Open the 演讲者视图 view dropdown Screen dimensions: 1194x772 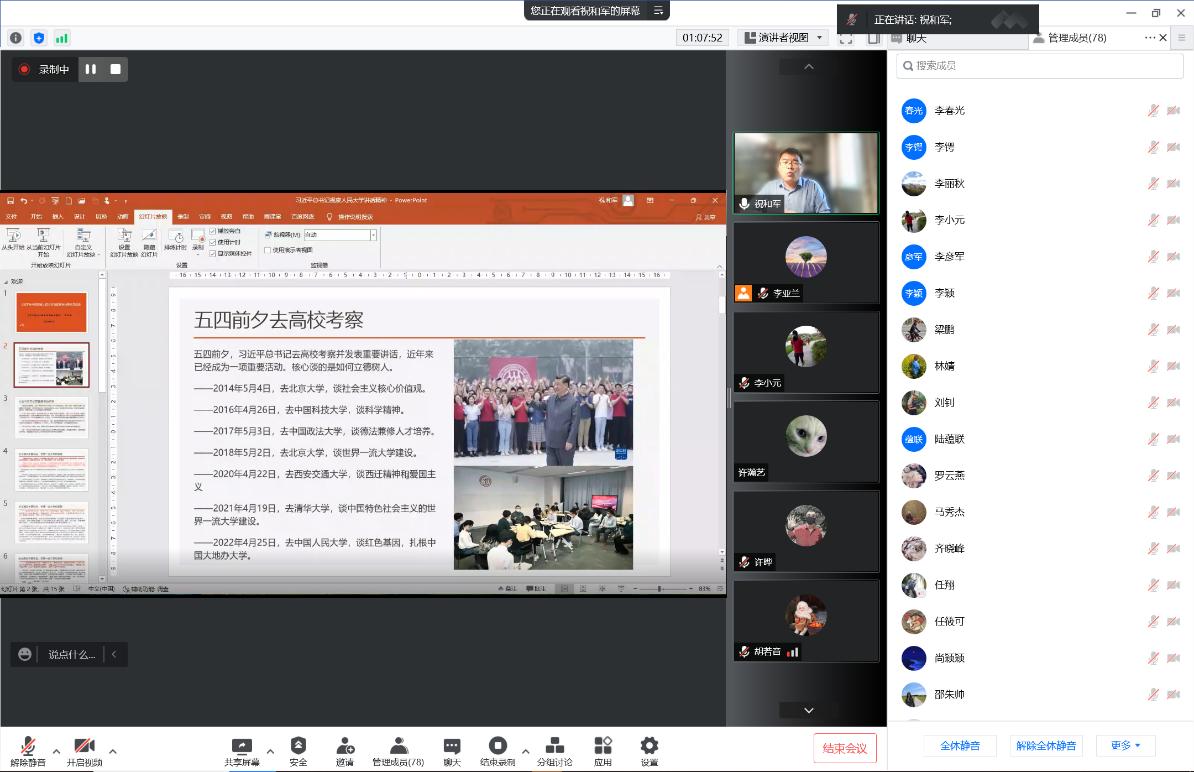tap(784, 38)
